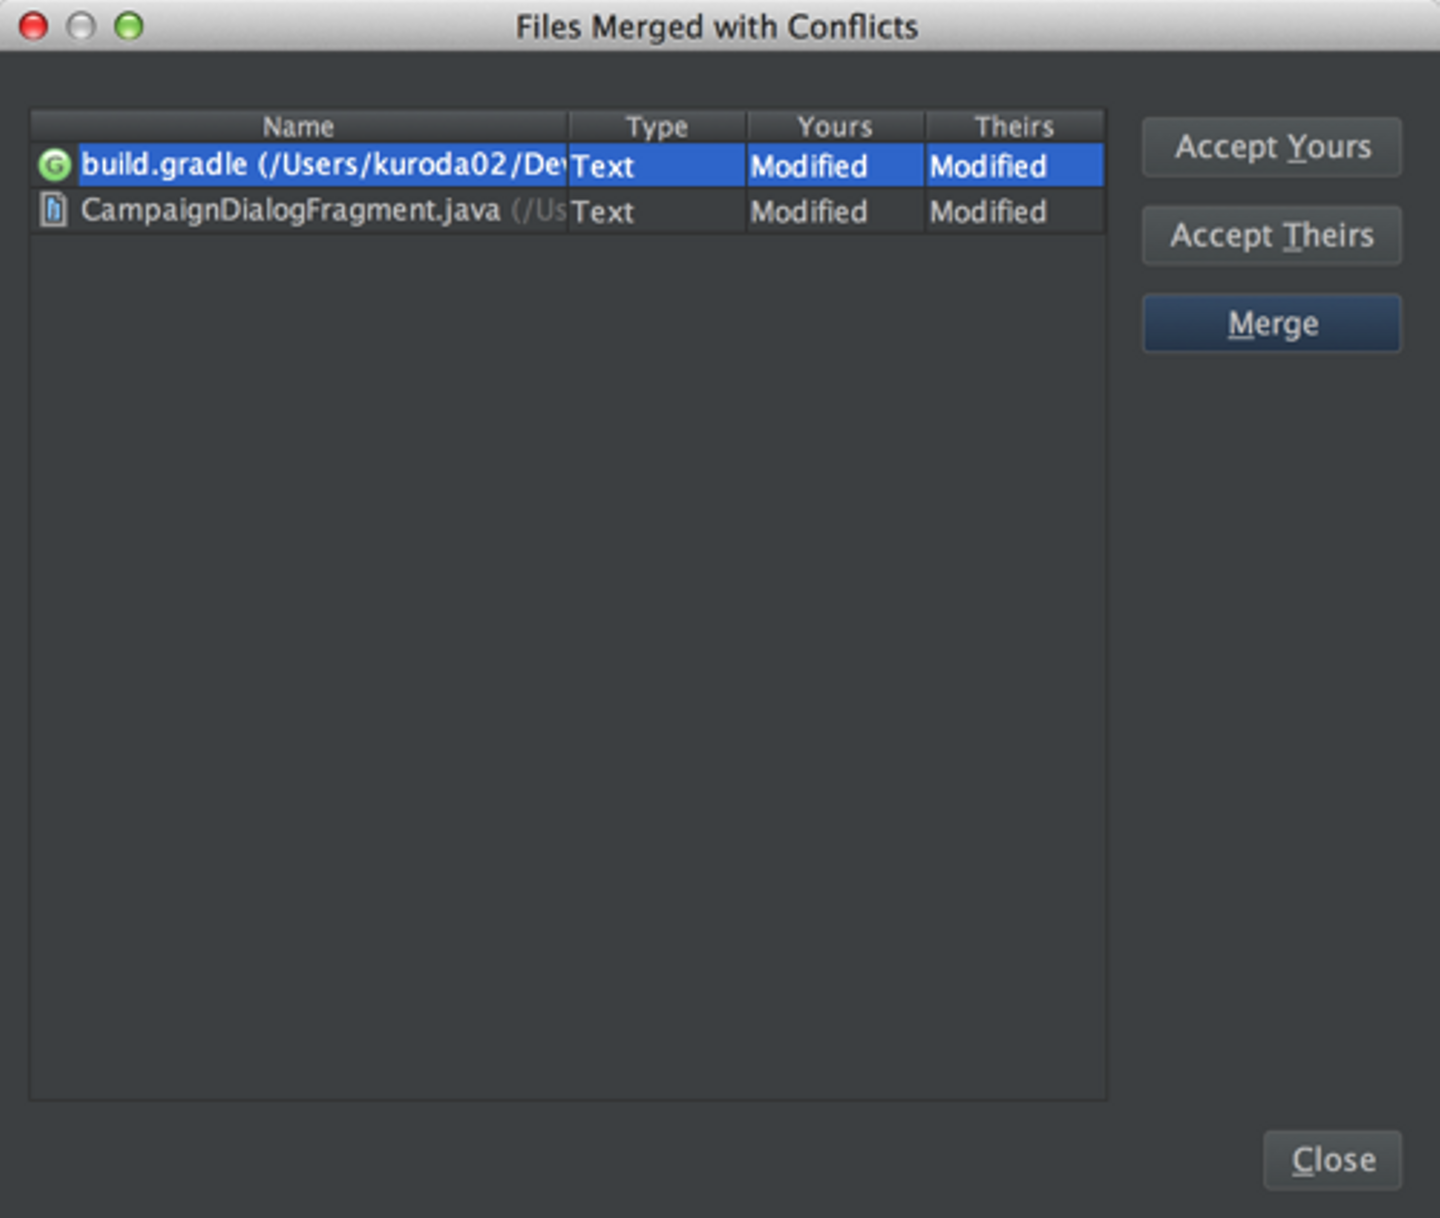
Task: Minimize the dialog with the yellow window button
Action: pyautogui.click(x=81, y=26)
